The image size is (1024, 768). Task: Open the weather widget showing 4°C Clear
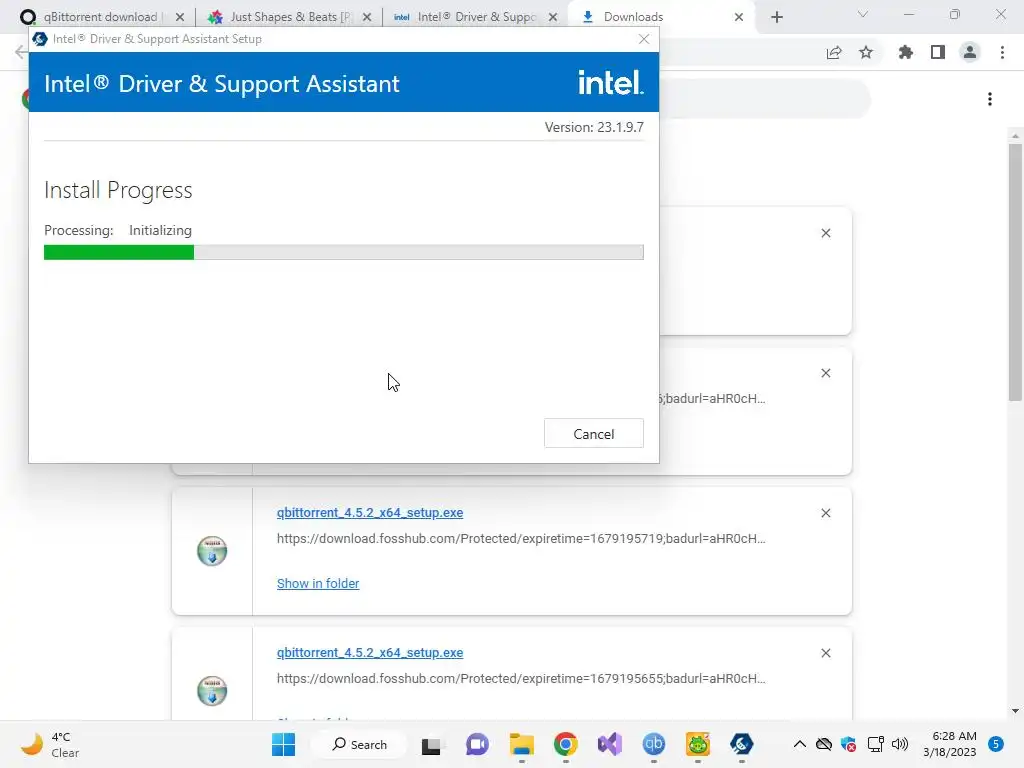coord(50,744)
